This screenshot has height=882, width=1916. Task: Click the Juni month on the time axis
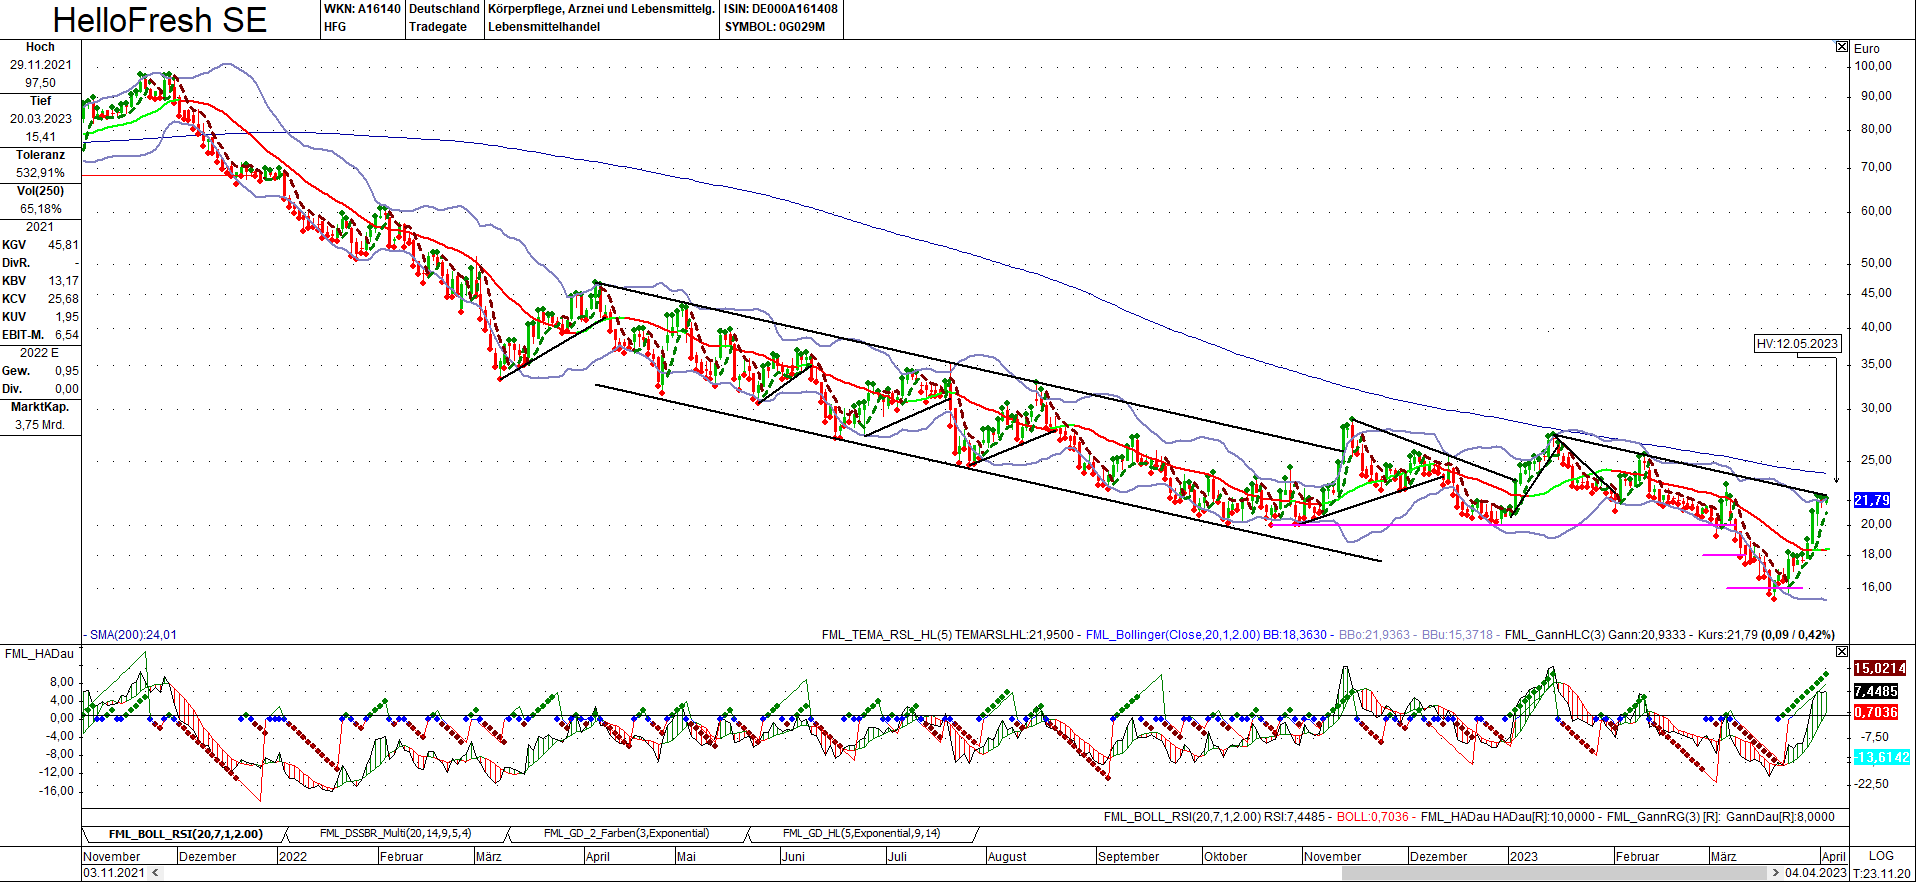click(x=793, y=857)
